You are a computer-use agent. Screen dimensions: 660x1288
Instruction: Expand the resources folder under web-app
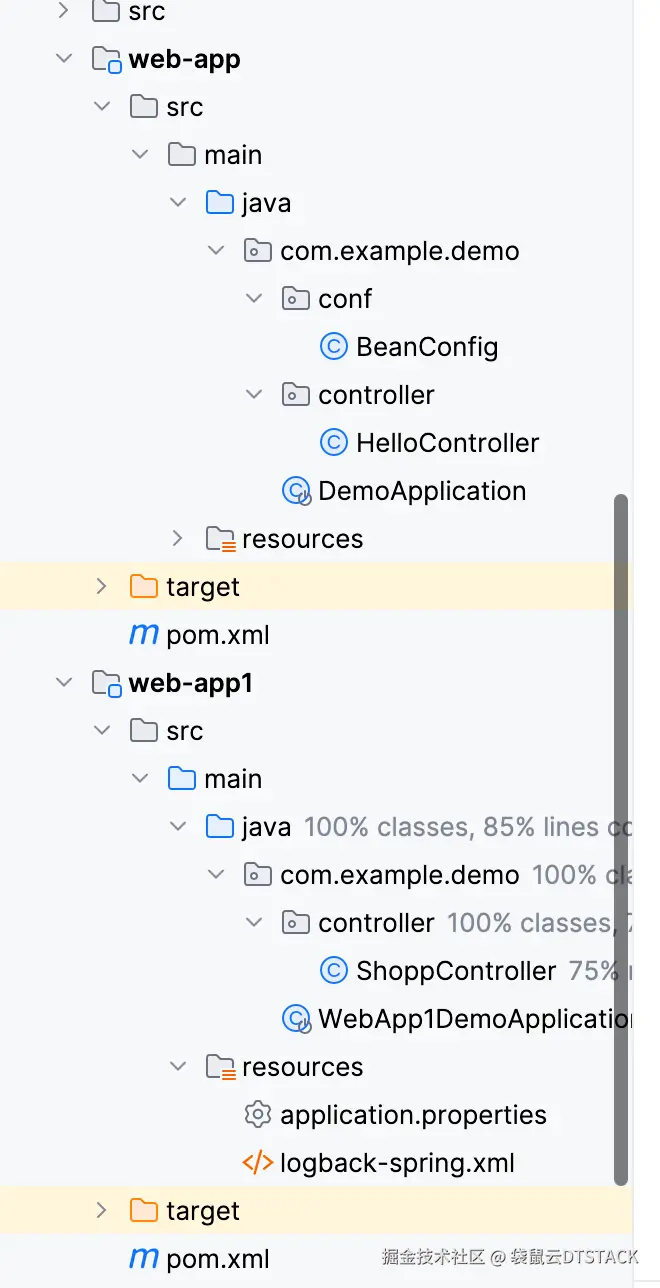178,539
